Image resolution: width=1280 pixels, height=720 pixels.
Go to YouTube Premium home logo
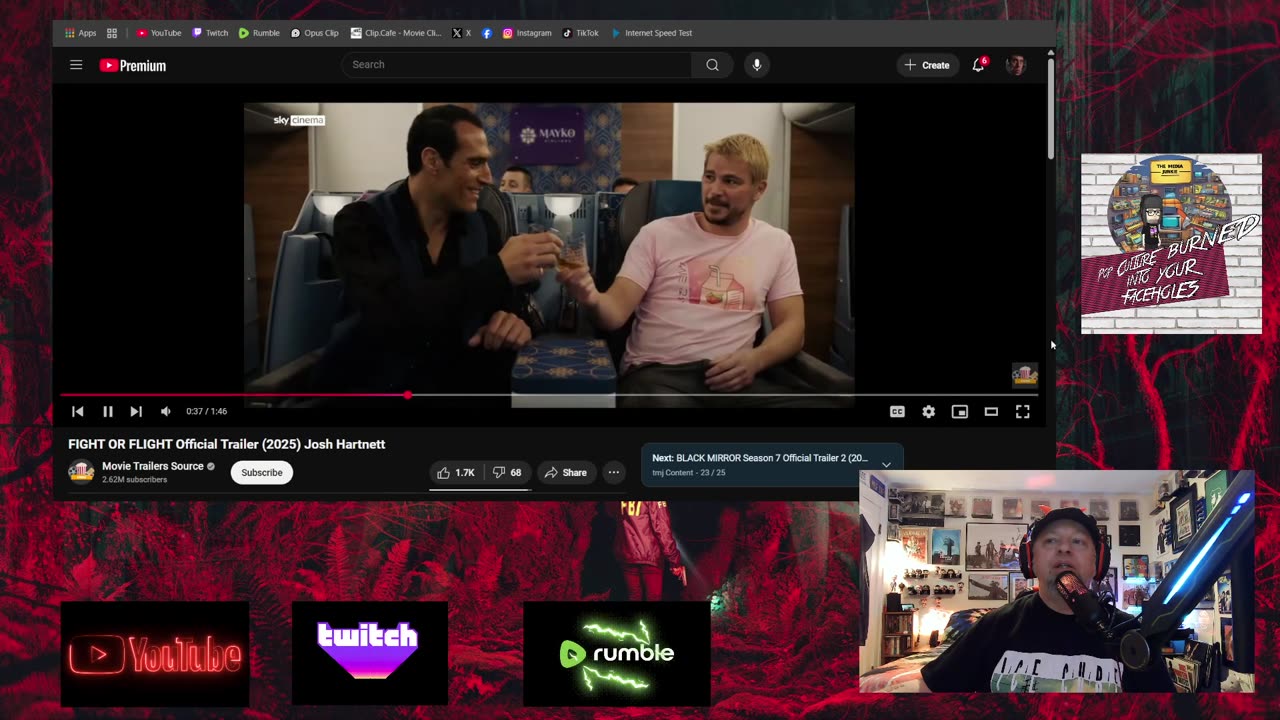[x=133, y=65]
